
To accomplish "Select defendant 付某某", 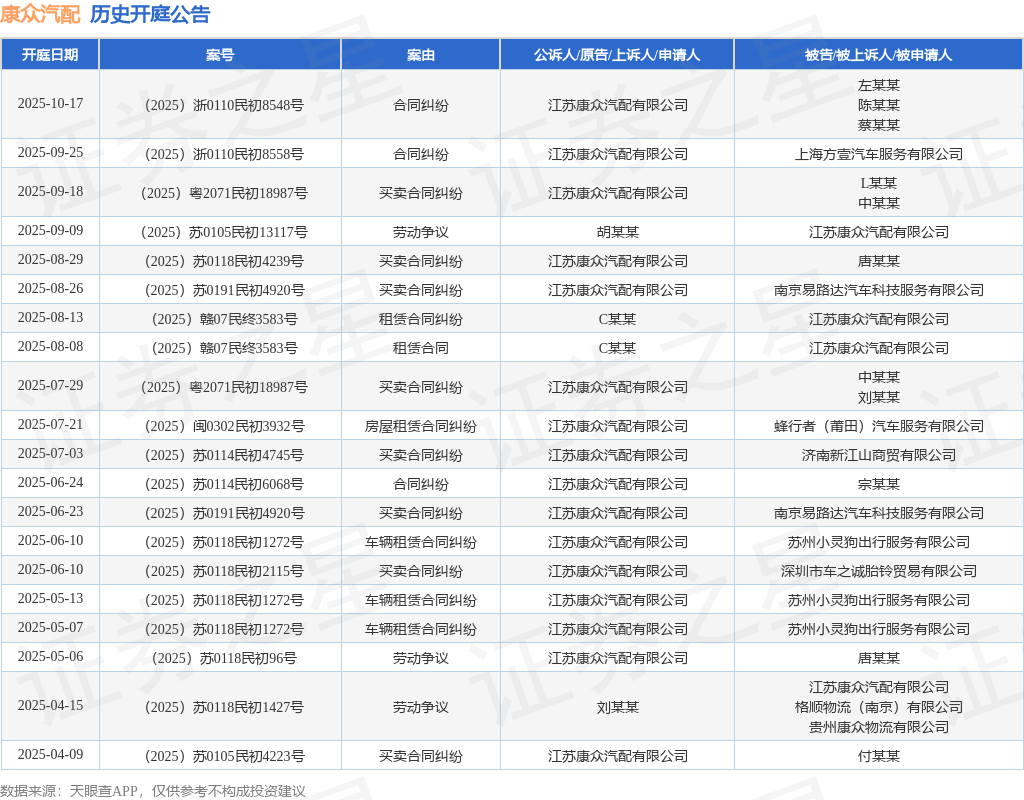I will [x=878, y=756].
